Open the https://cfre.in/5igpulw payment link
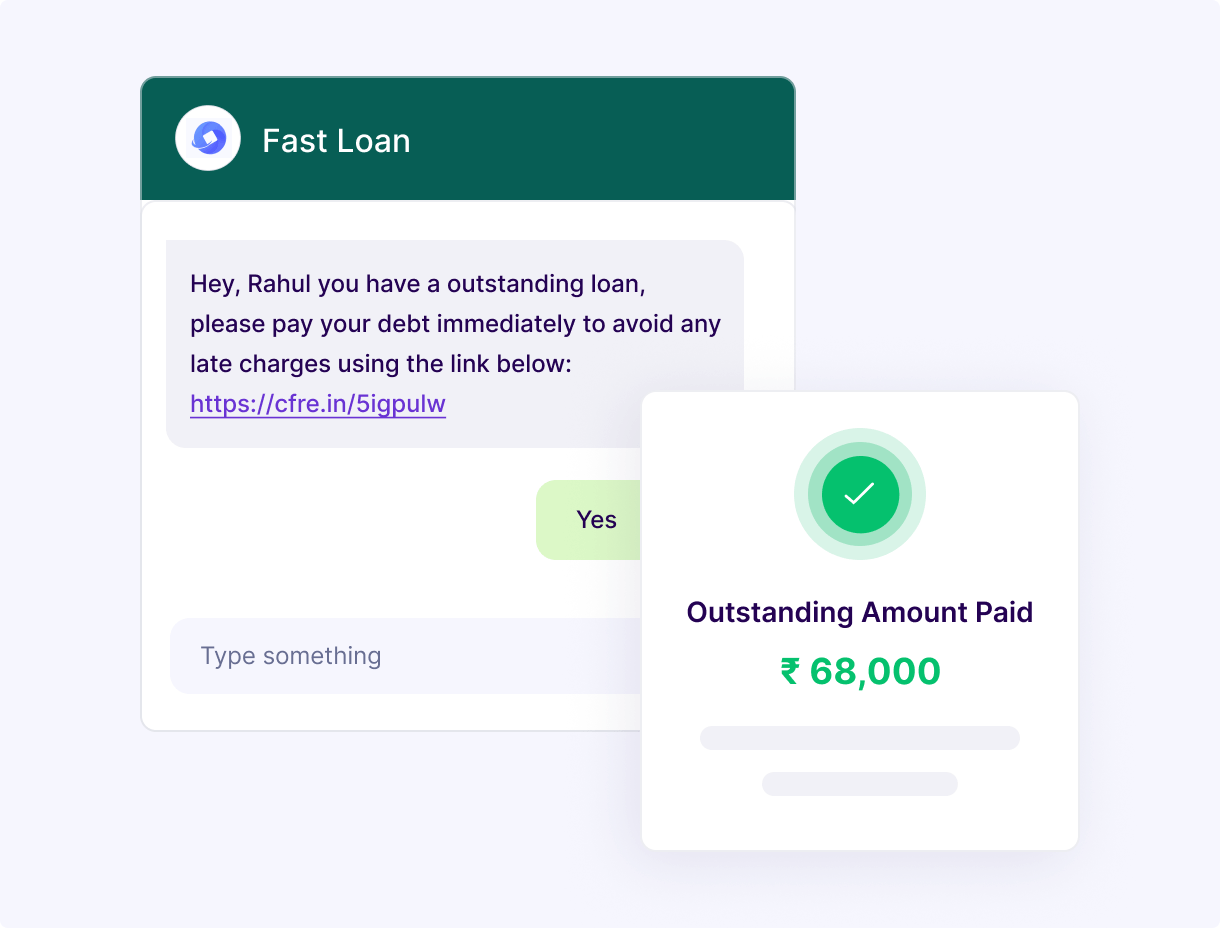 (318, 404)
